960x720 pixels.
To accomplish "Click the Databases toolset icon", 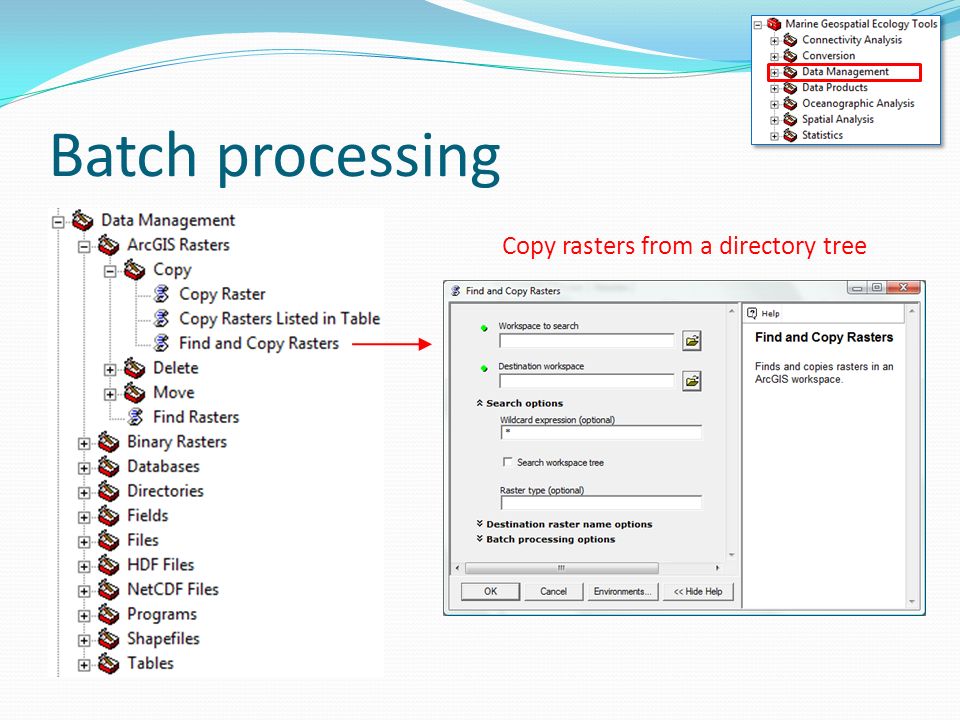I will (108, 467).
